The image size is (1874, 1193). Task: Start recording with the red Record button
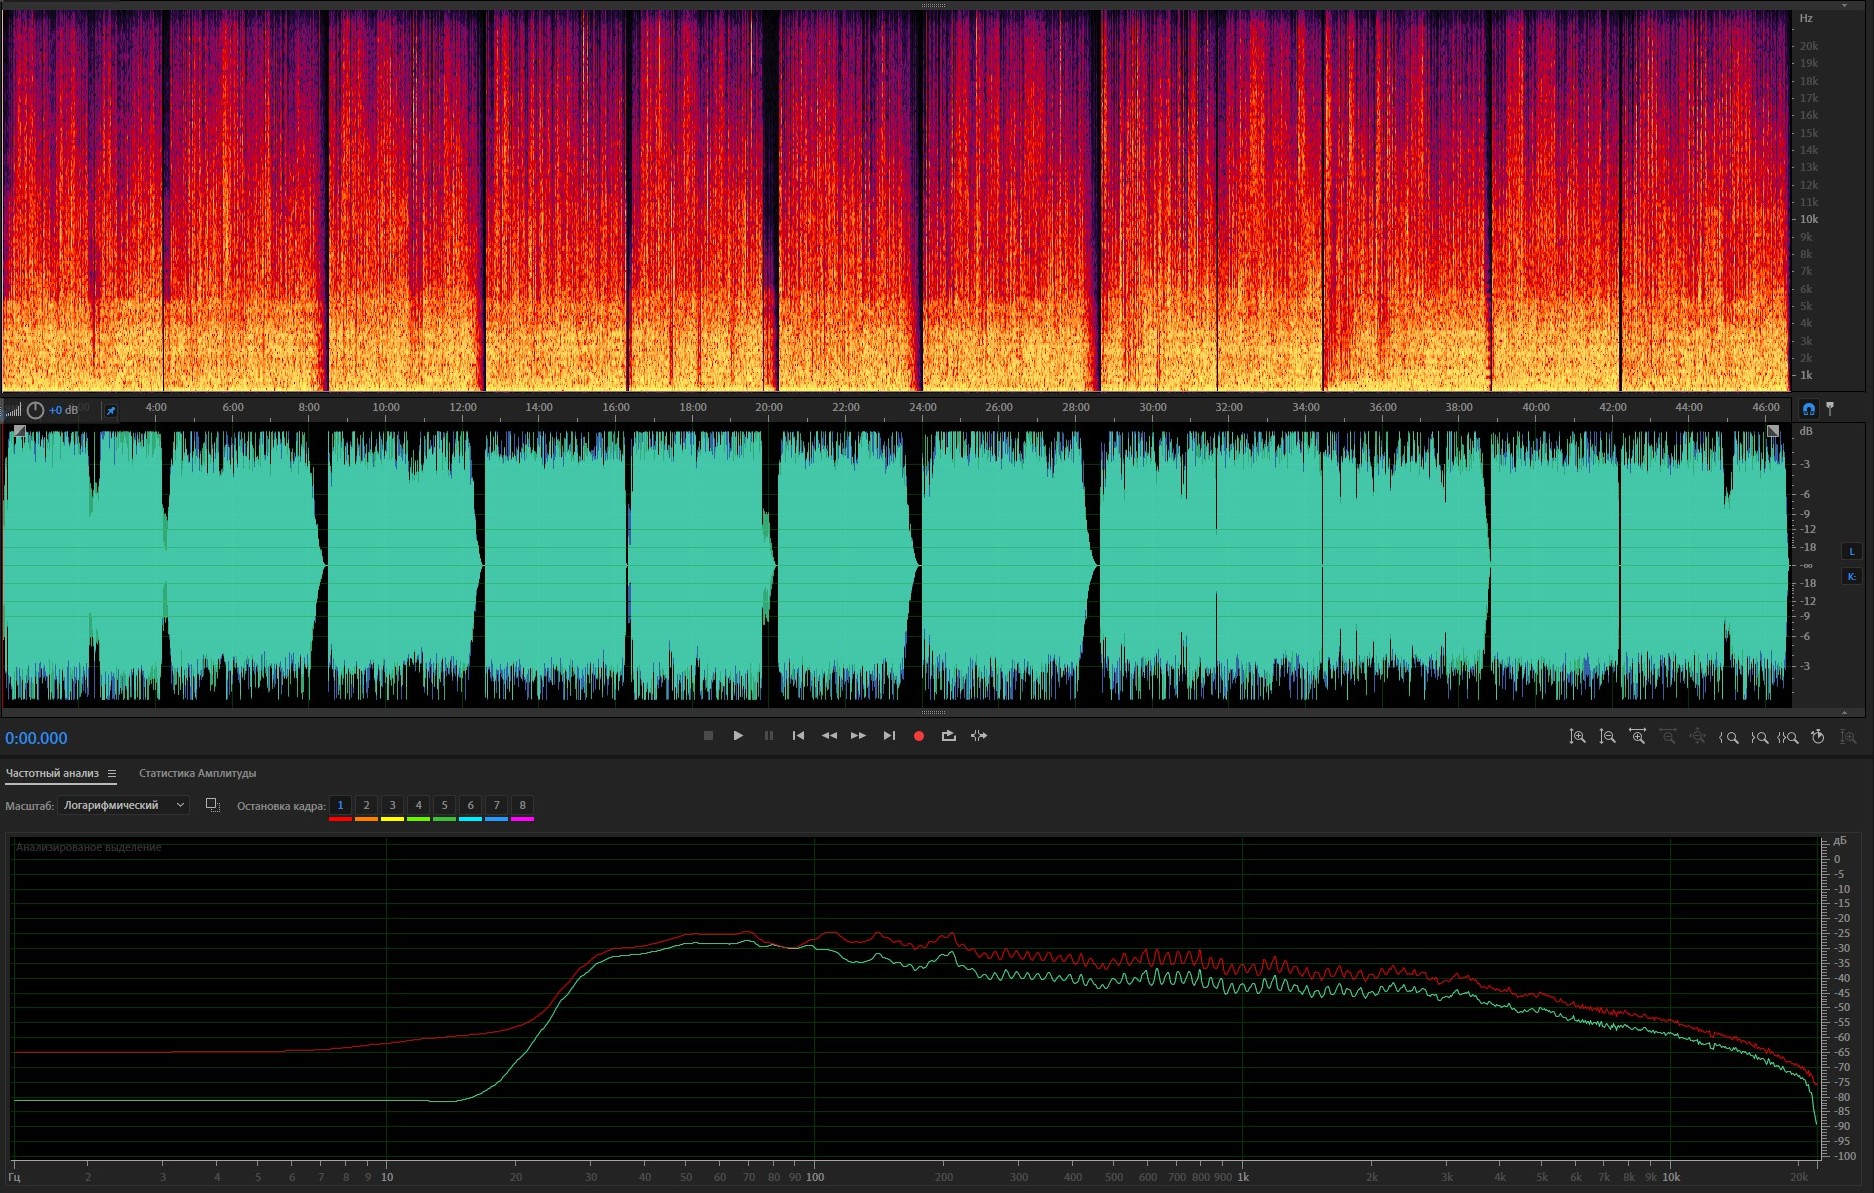click(x=919, y=736)
